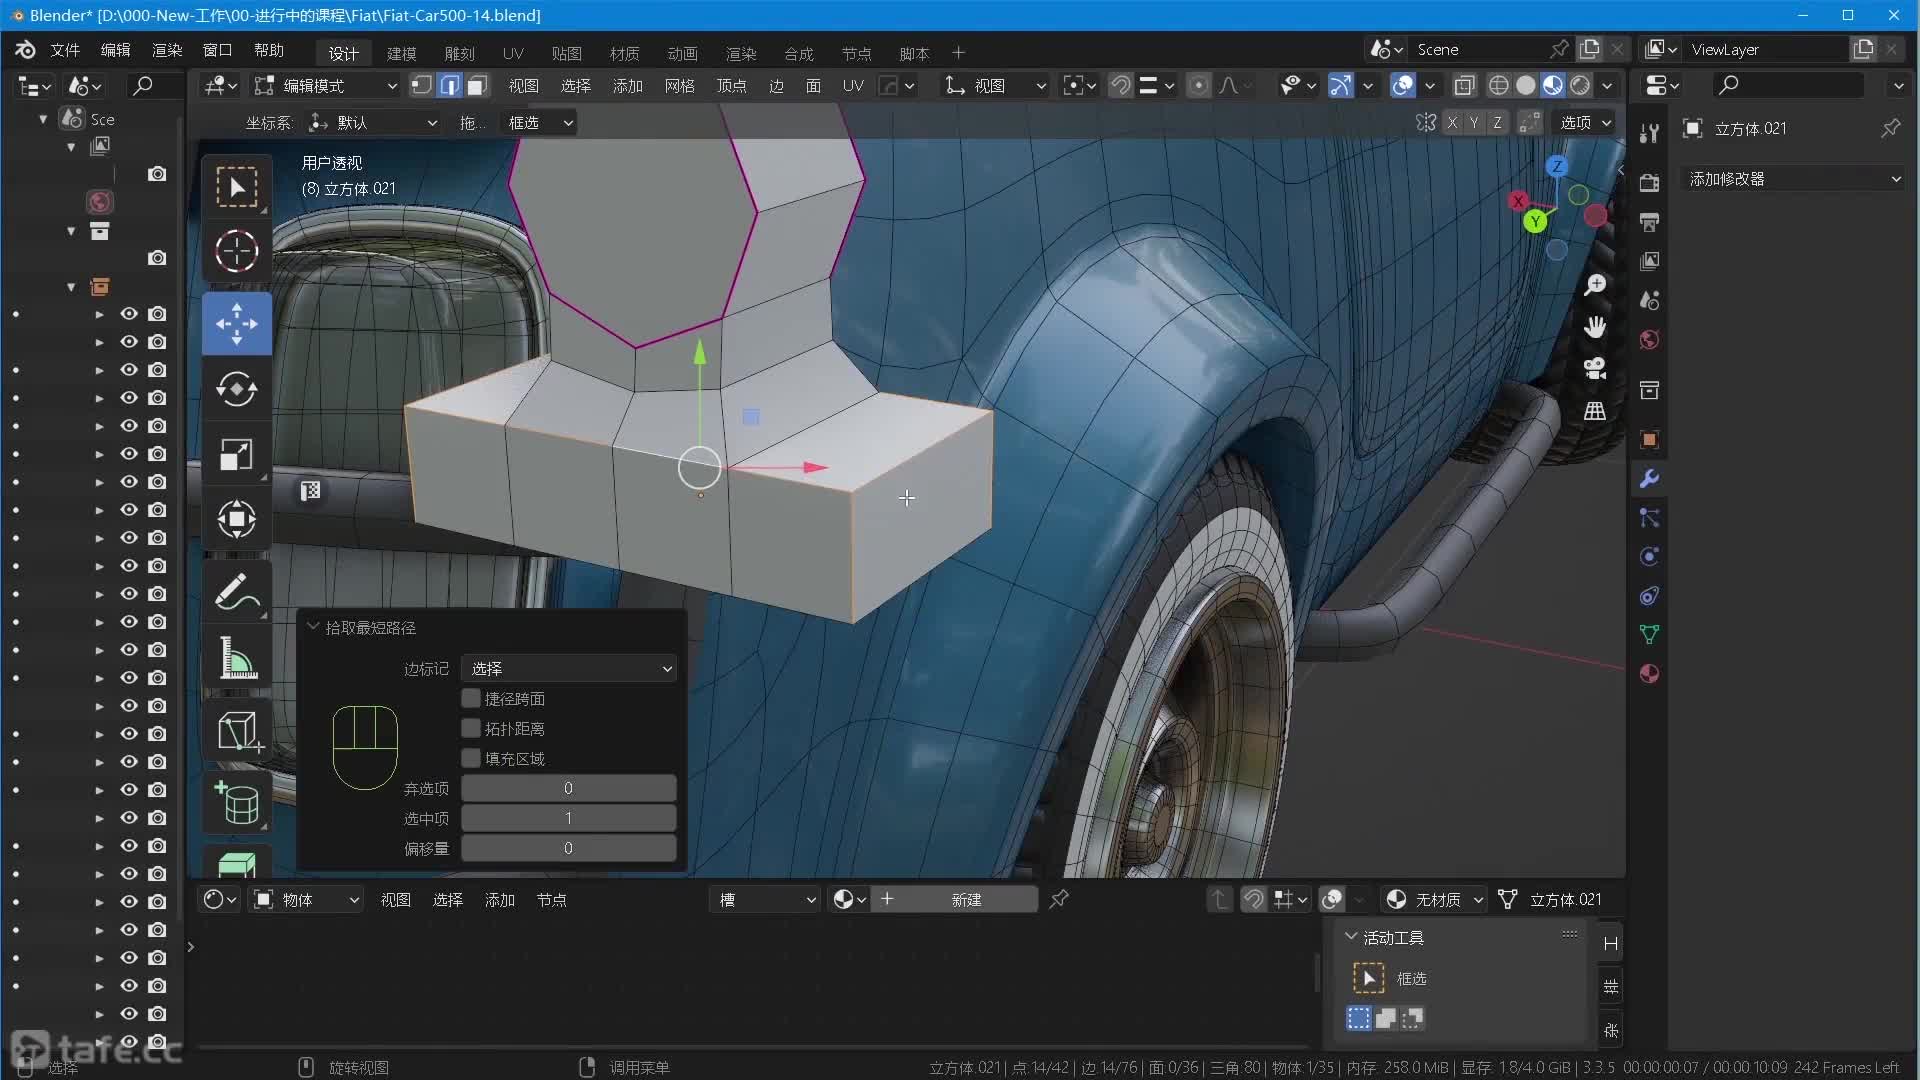Open 添加修改器 dropdown

pyautogui.click(x=1793, y=178)
